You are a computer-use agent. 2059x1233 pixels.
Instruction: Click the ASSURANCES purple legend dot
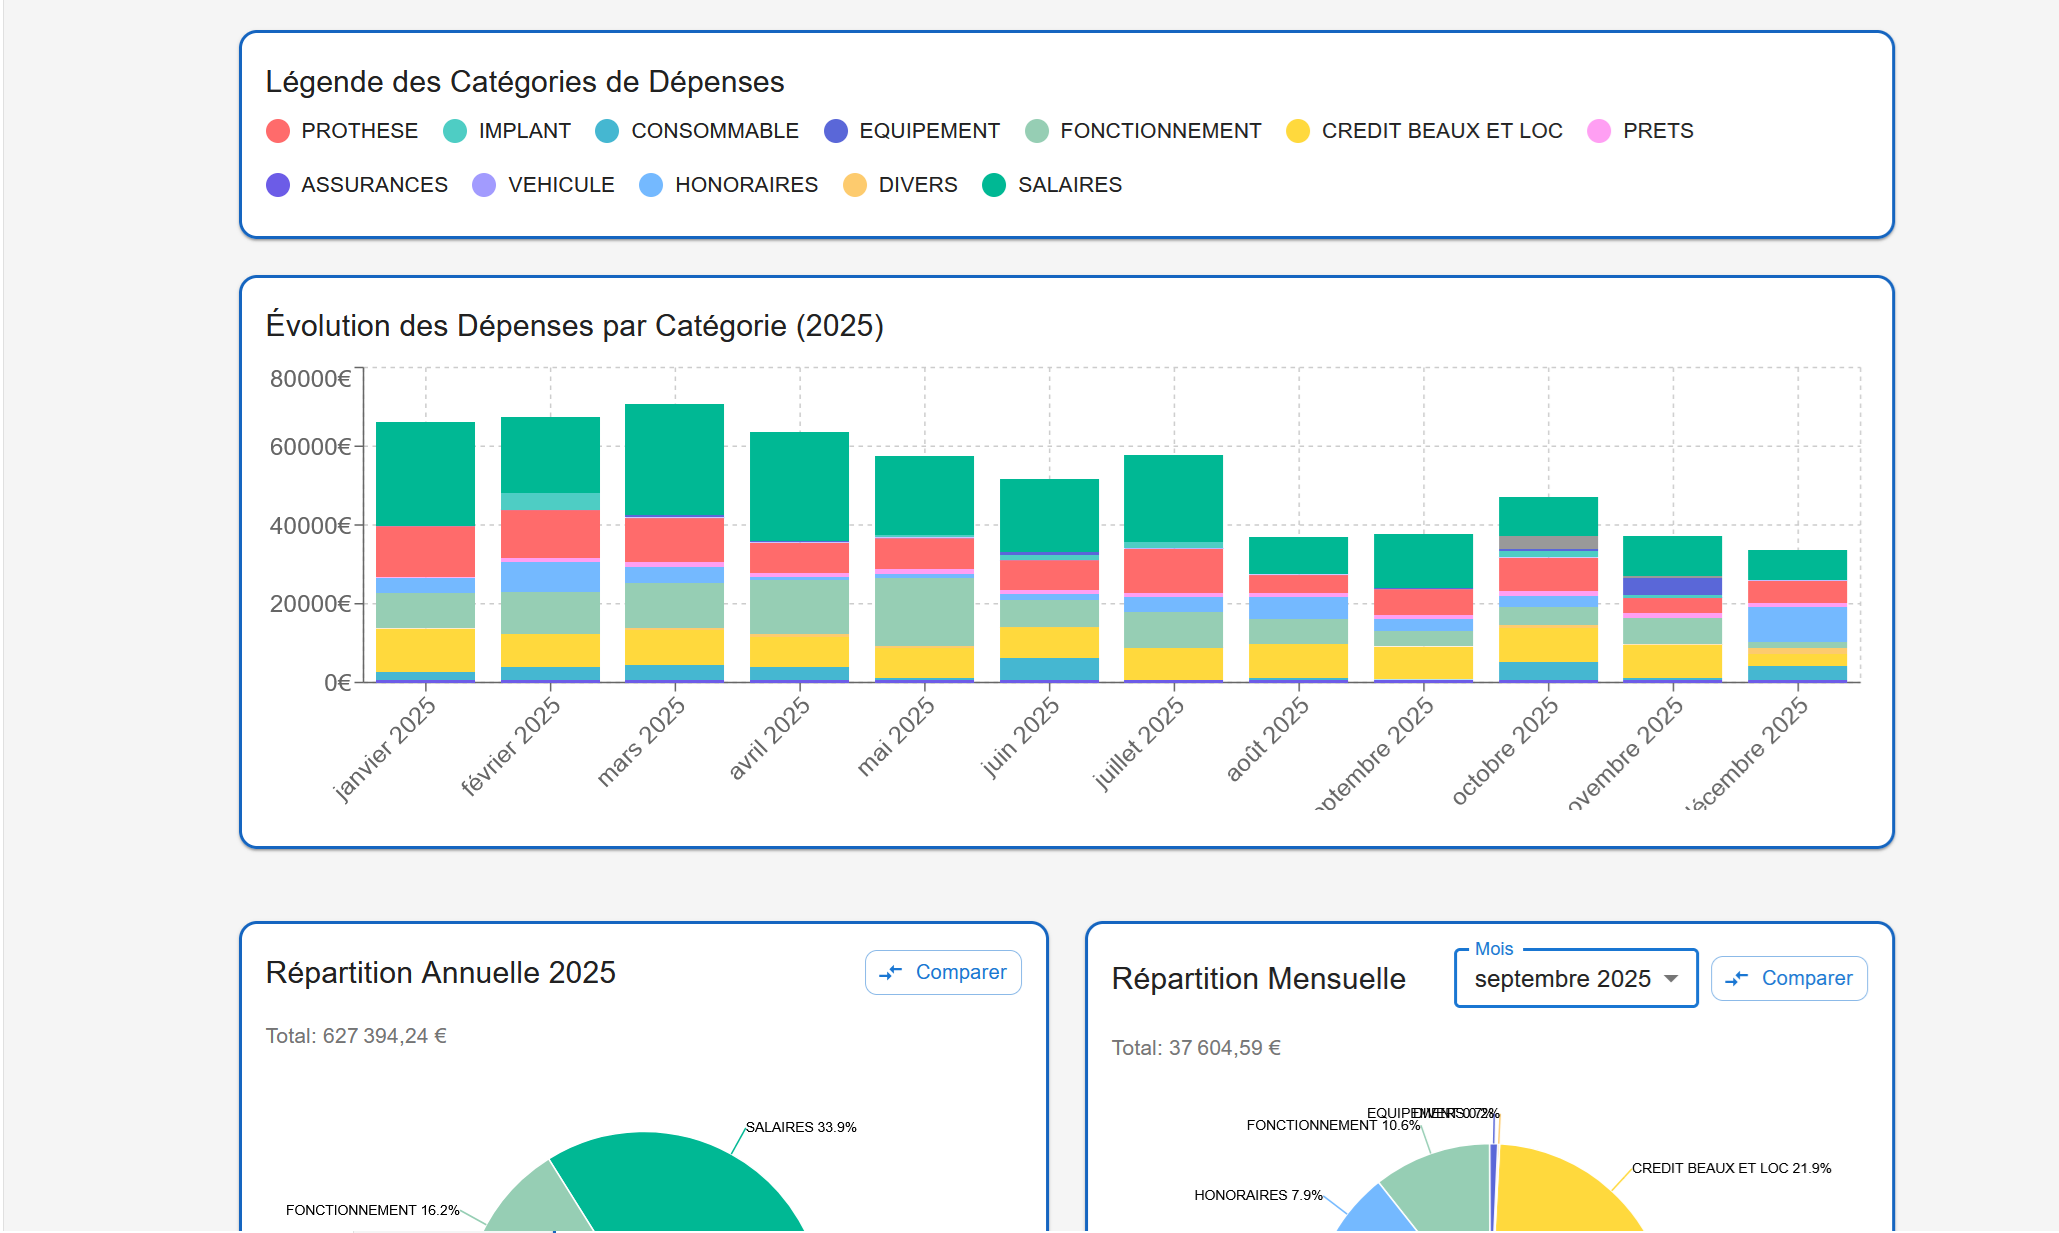coord(278,185)
